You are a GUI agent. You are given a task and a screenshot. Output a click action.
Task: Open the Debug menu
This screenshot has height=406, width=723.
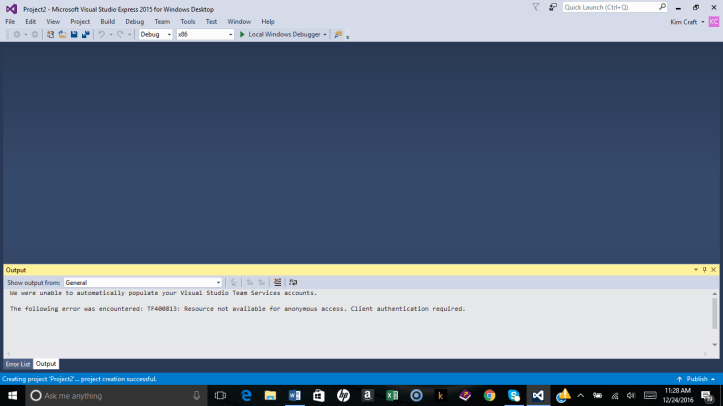135,22
